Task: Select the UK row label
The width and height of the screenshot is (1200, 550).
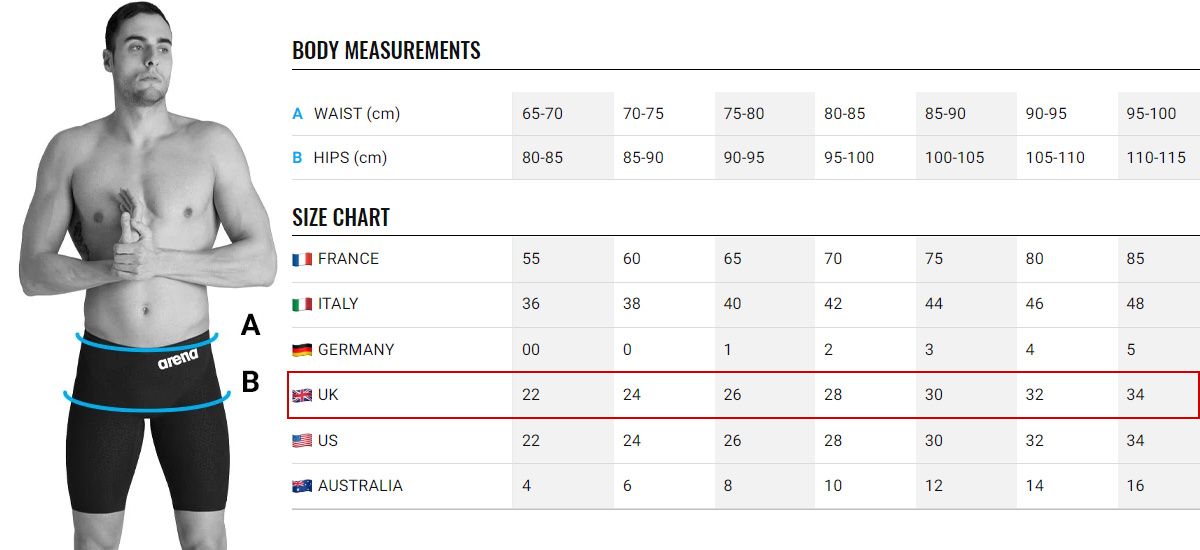Action: coord(328,395)
